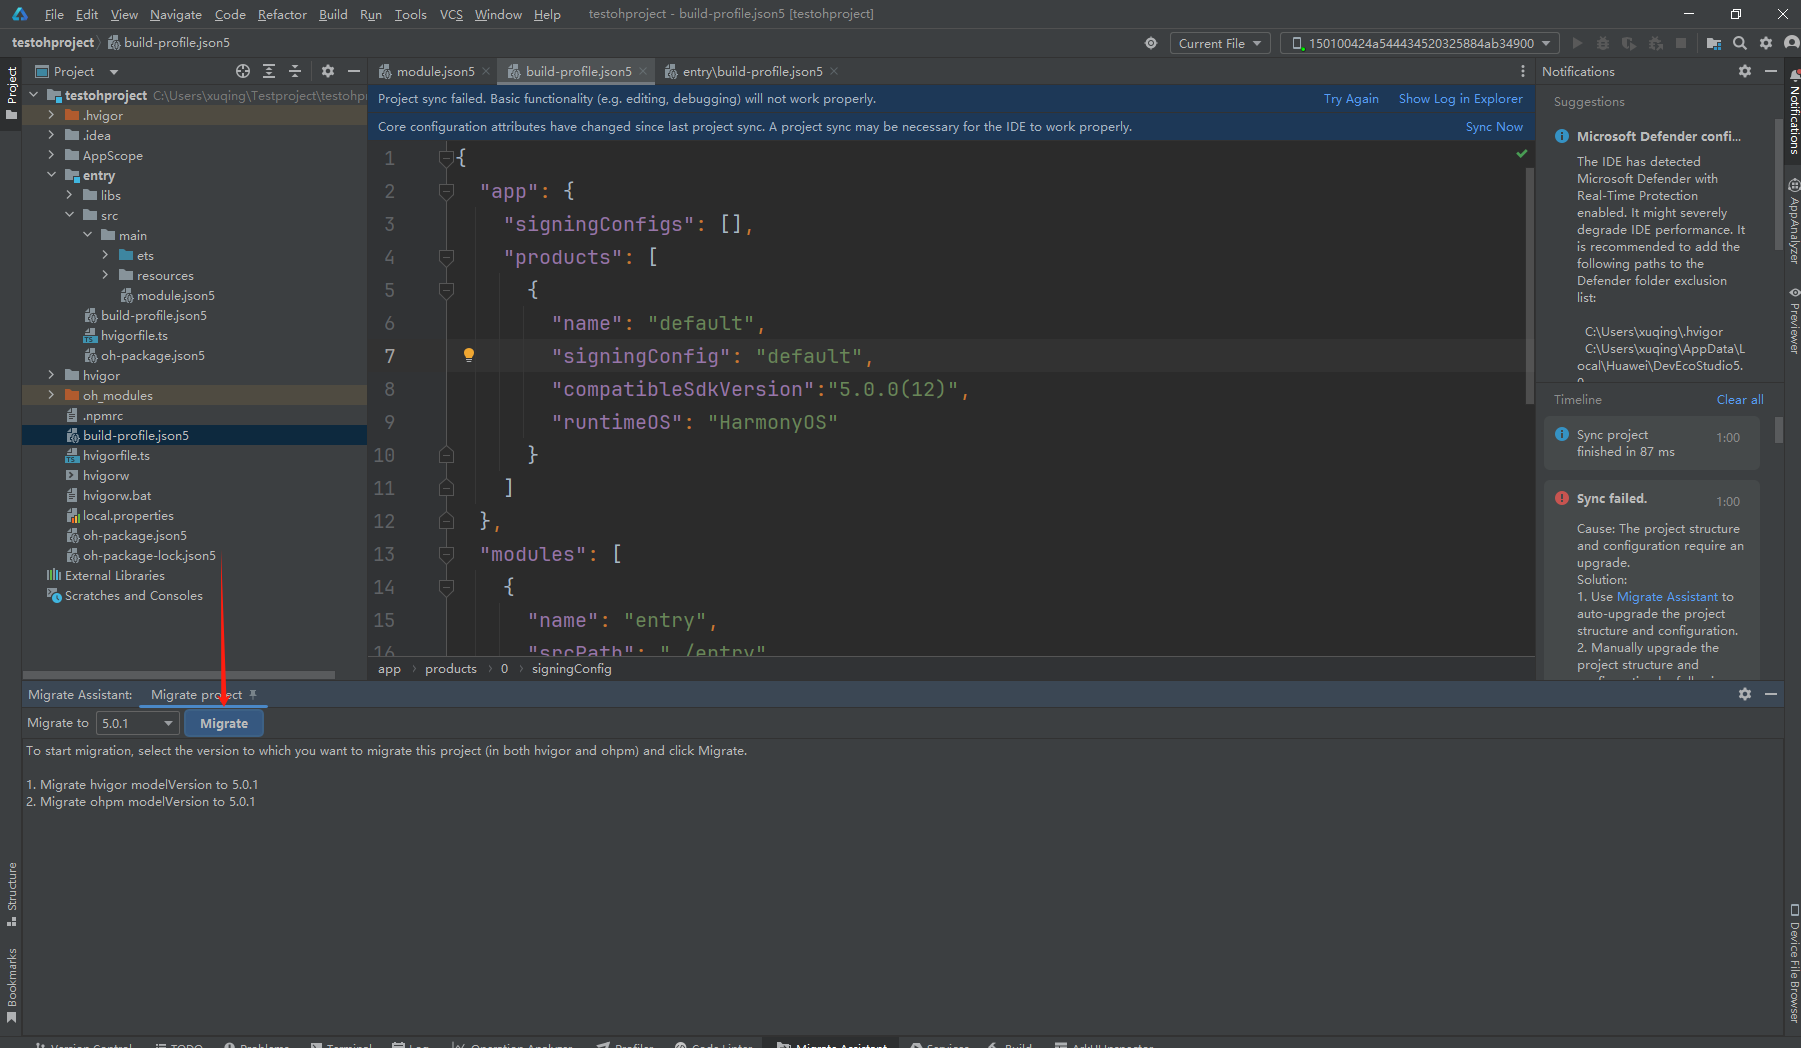This screenshot has height=1048, width=1801.
Task: Open the File menu
Action: tap(54, 14)
